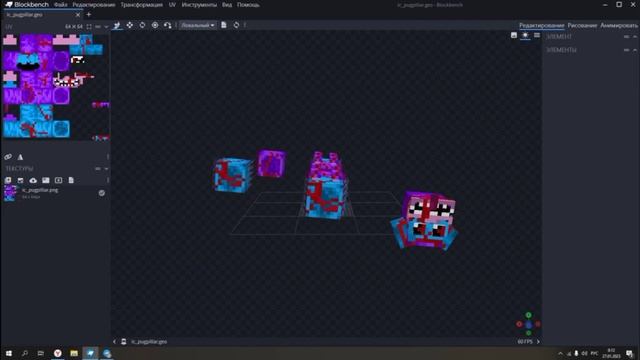Click the file icon in textures toolbar
640x360 pixels.
71,180
